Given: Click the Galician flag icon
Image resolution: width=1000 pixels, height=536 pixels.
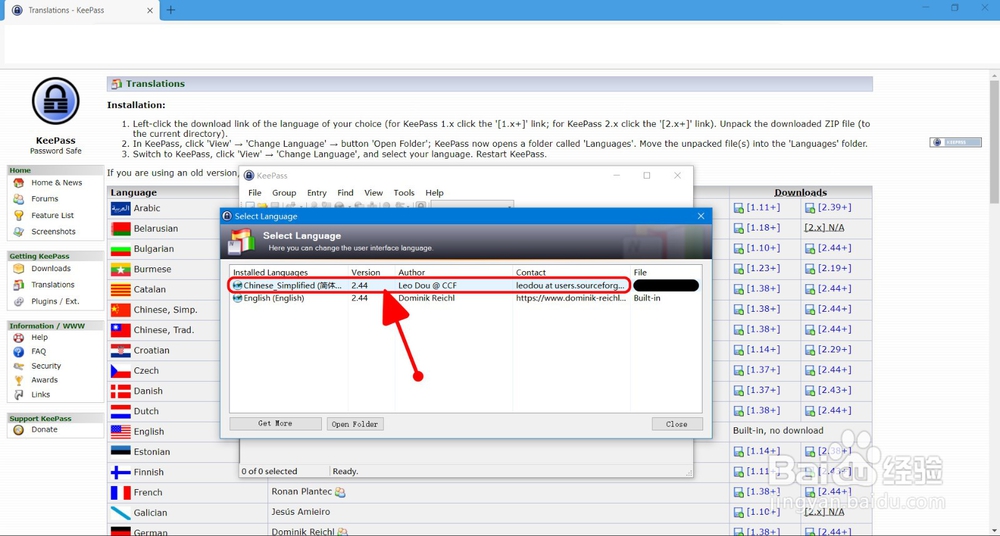Looking at the screenshot, I should point(121,512).
